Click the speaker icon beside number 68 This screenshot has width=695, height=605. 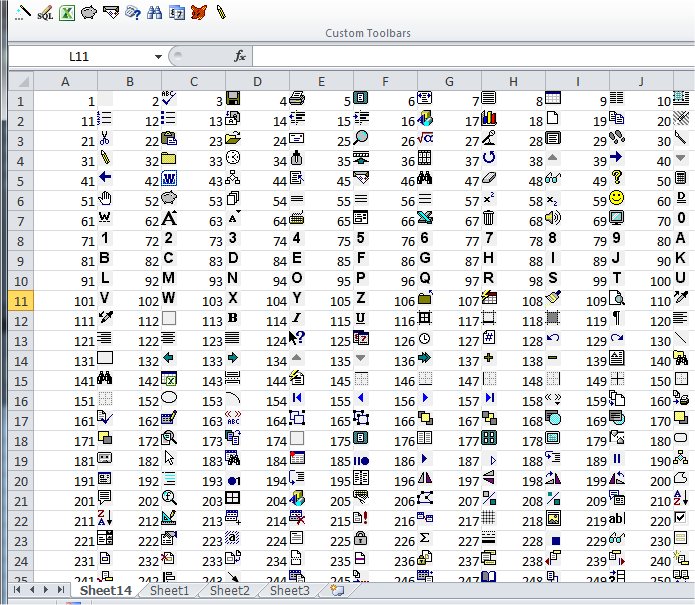(x=553, y=218)
